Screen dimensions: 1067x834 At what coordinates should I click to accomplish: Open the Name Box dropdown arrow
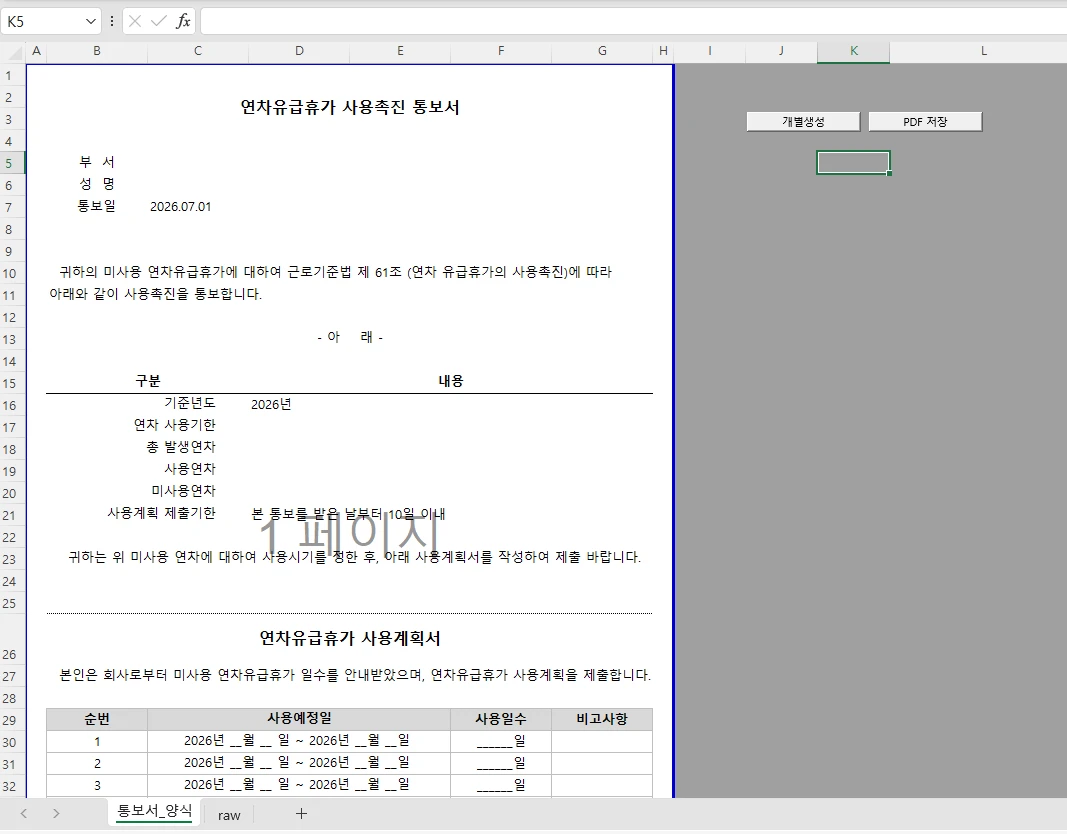91,22
